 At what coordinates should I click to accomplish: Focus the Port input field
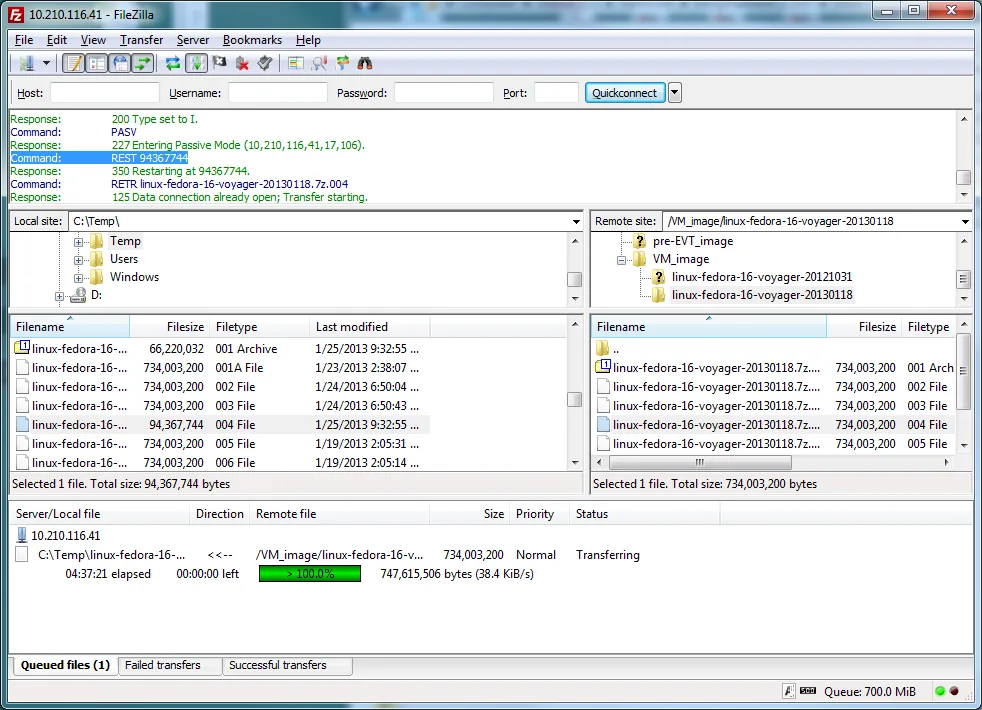click(556, 93)
